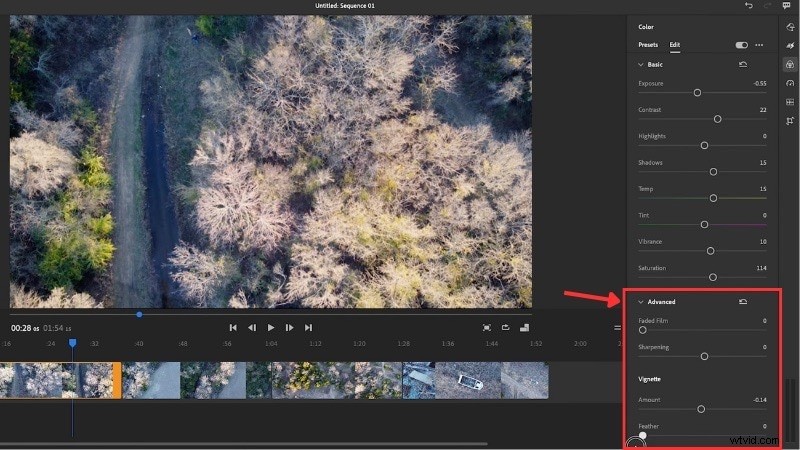Click the Vibrance slider handle
This screenshot has height=450, width=800.
(x=710, y=251)
